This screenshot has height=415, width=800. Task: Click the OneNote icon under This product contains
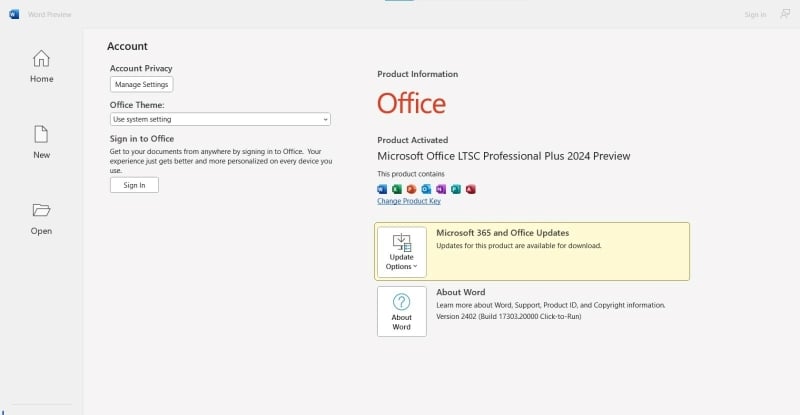pos(441,189)
